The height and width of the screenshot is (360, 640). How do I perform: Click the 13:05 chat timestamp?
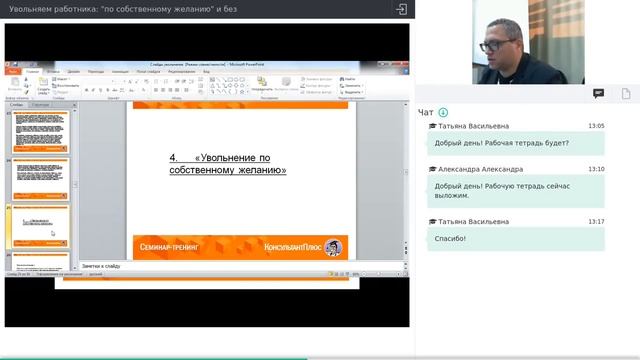click(x=596, y=126)
